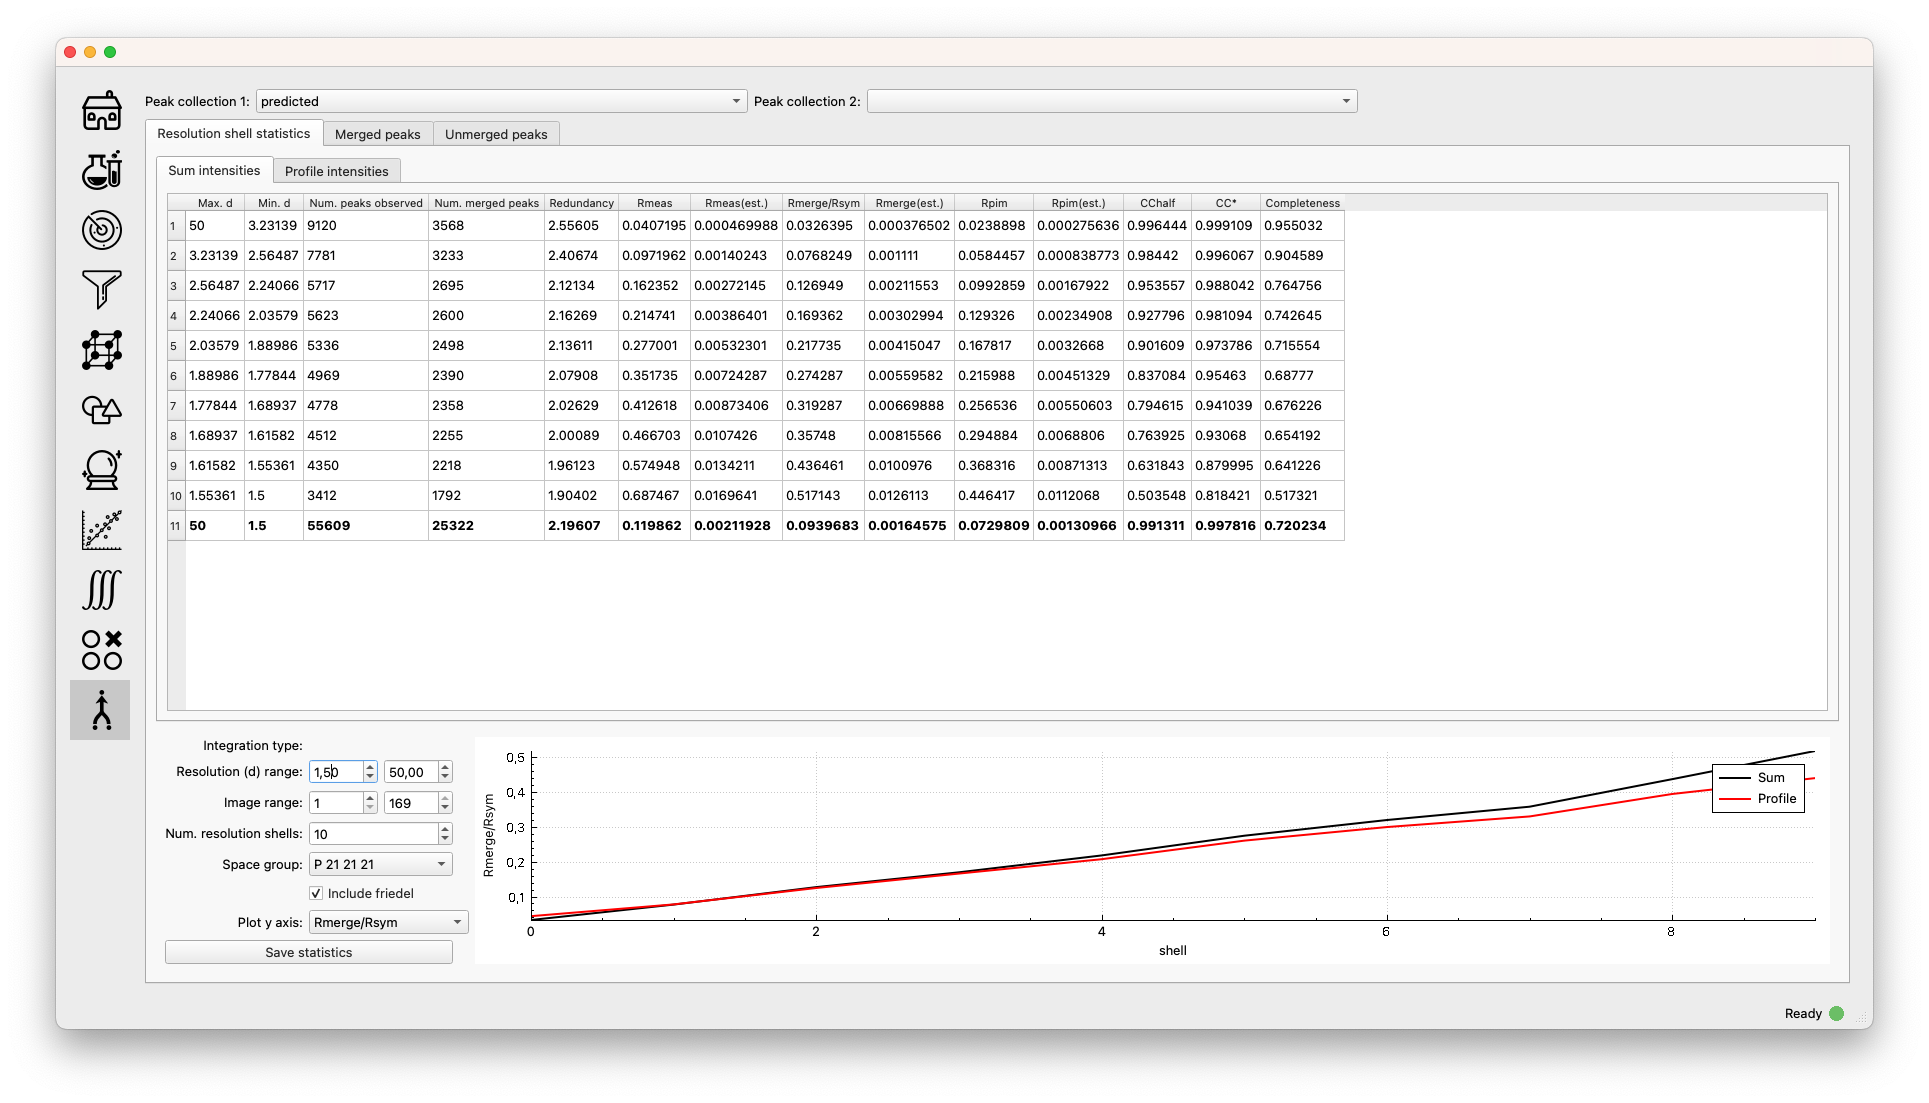Open the home sidebar icon
Screen dimensions: 1929x1103
point(101,111)
